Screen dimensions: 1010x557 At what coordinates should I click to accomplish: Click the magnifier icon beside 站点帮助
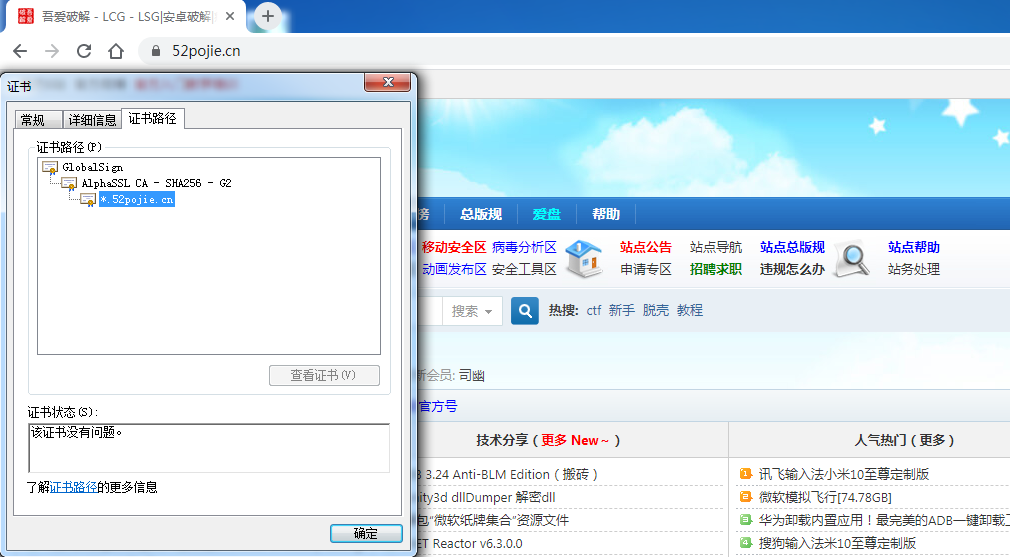853,258
